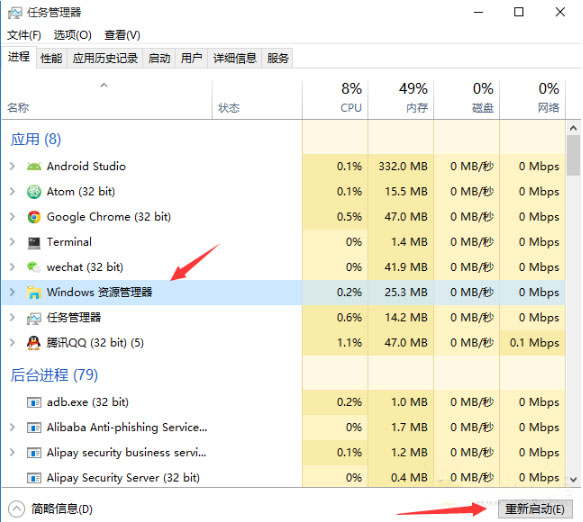The width and height of the screenshot is (583, 522).
Task: Select the adb.exe (32 bit) process name
Action: tap(88, 402)
